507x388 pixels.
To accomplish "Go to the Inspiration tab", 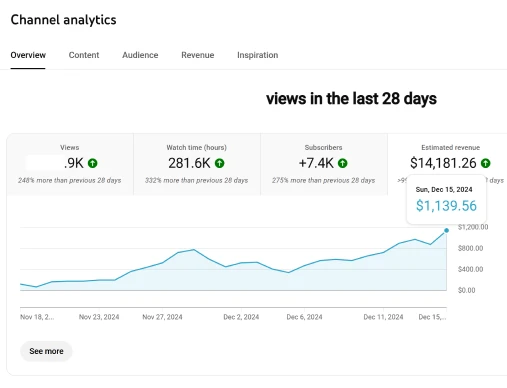I will pos(258,55).
